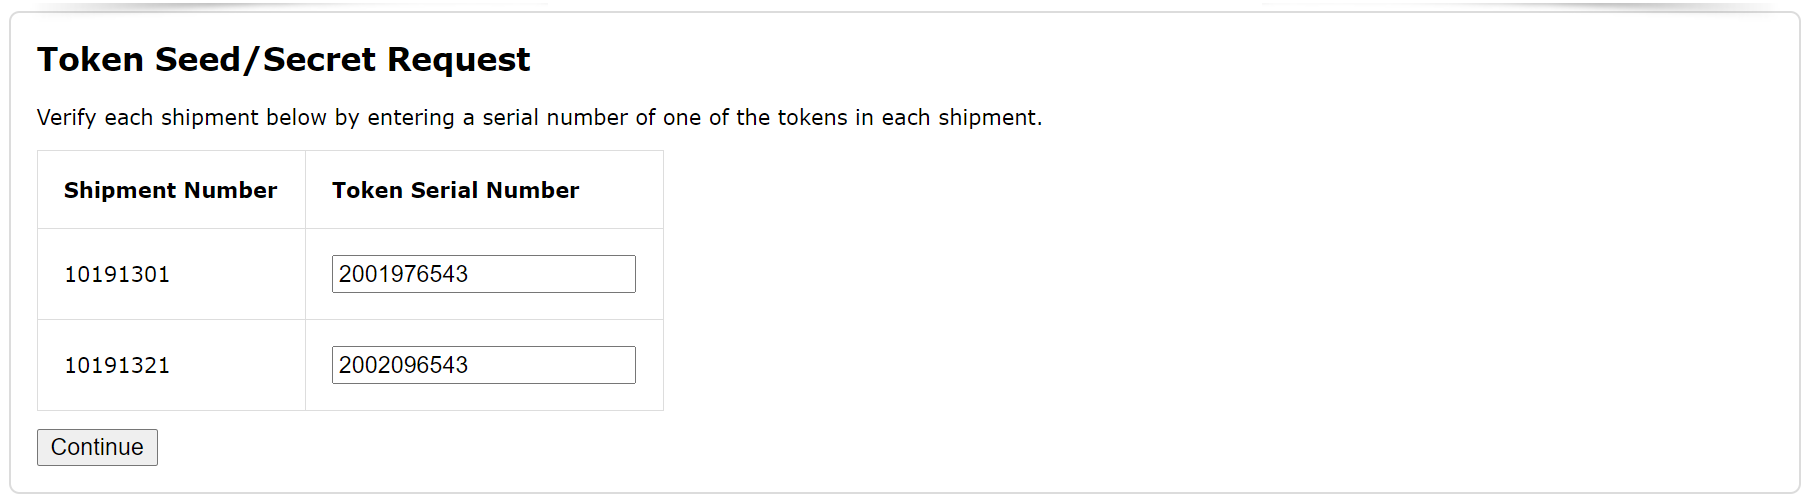Click the second table row's shipment value
This screenshot has height=501, width=1813.
point(117,365)
